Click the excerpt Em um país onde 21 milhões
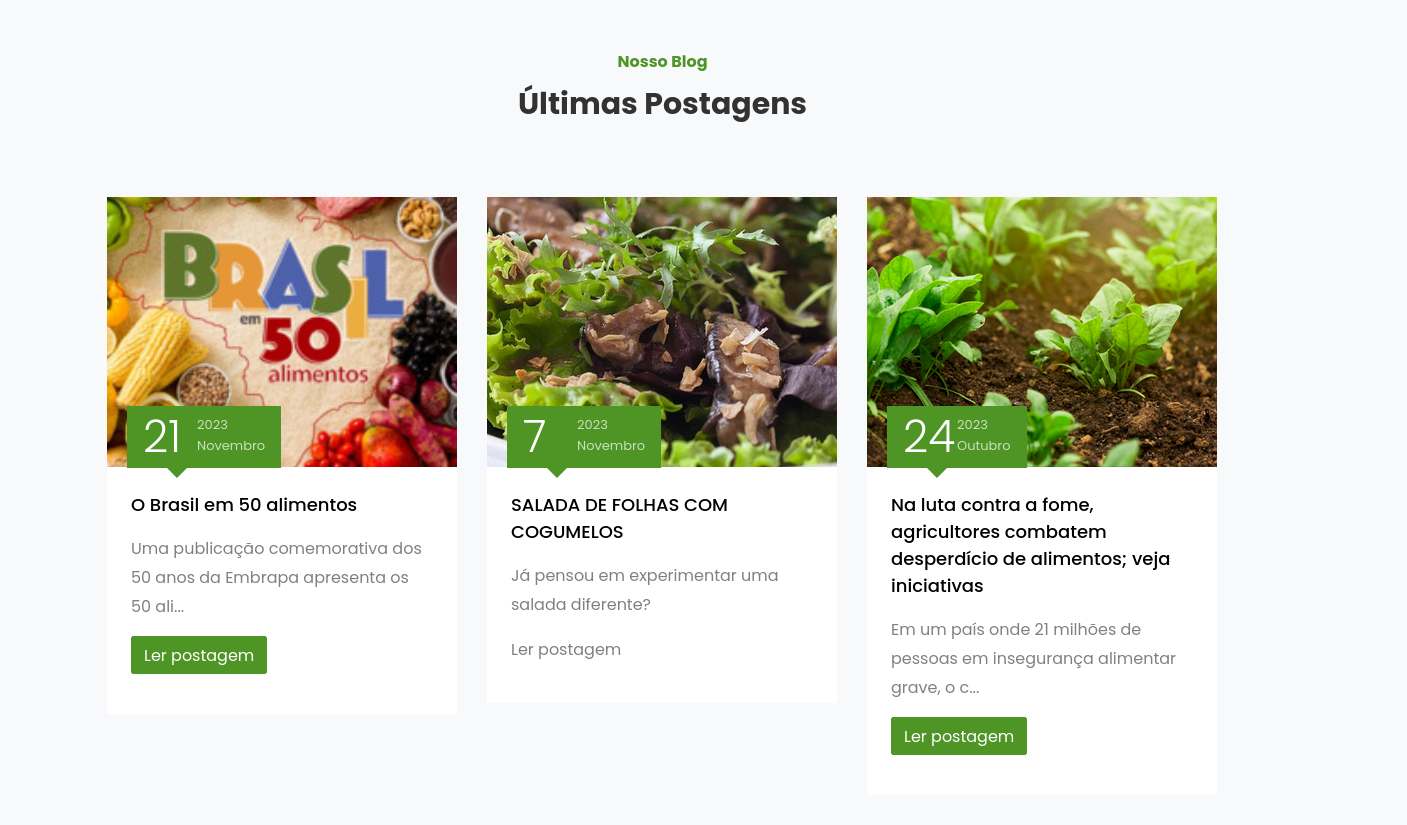The width and height of the screenshot is (1407, 825). pos(1033,658)
